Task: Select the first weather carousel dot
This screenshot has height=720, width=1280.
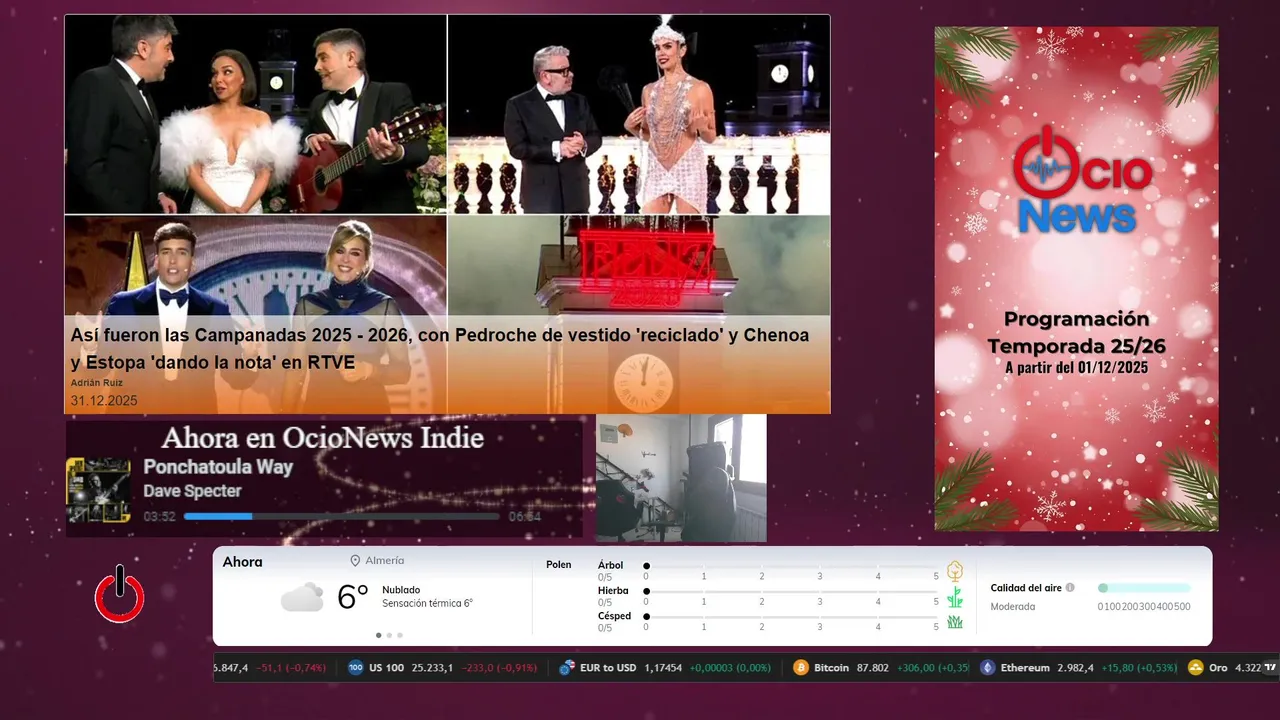Action: point(378,635)
